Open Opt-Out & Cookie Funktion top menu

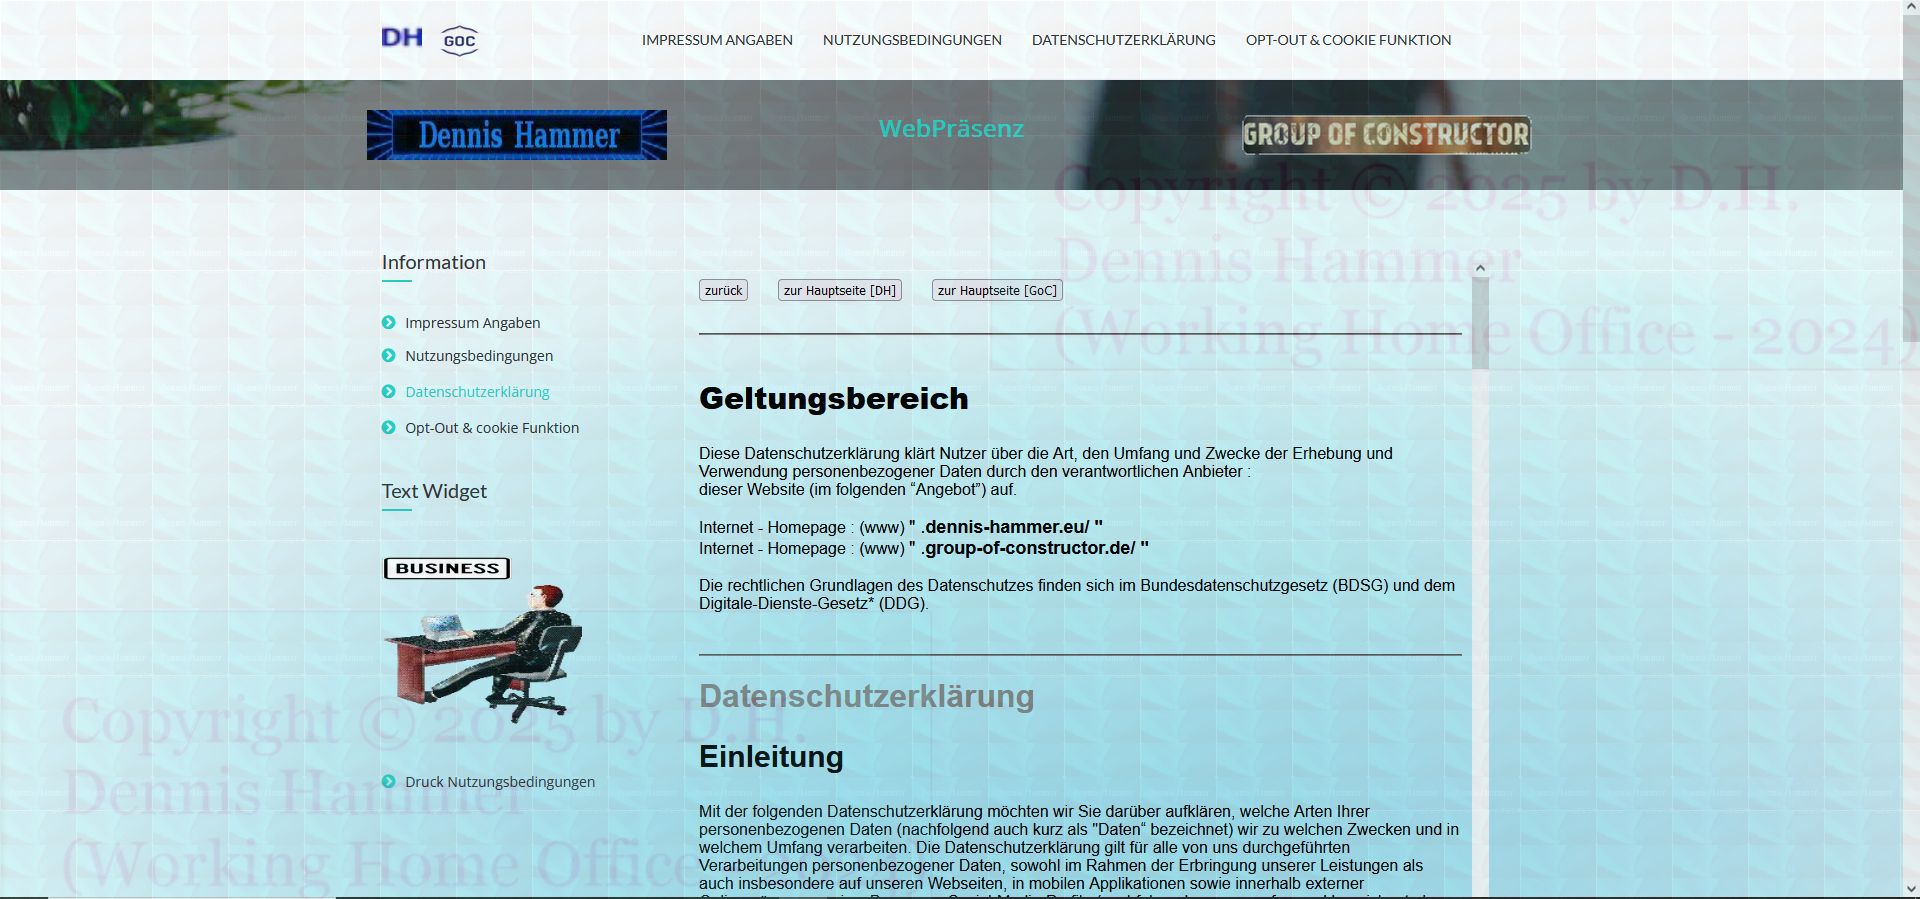click(1348, 40)
